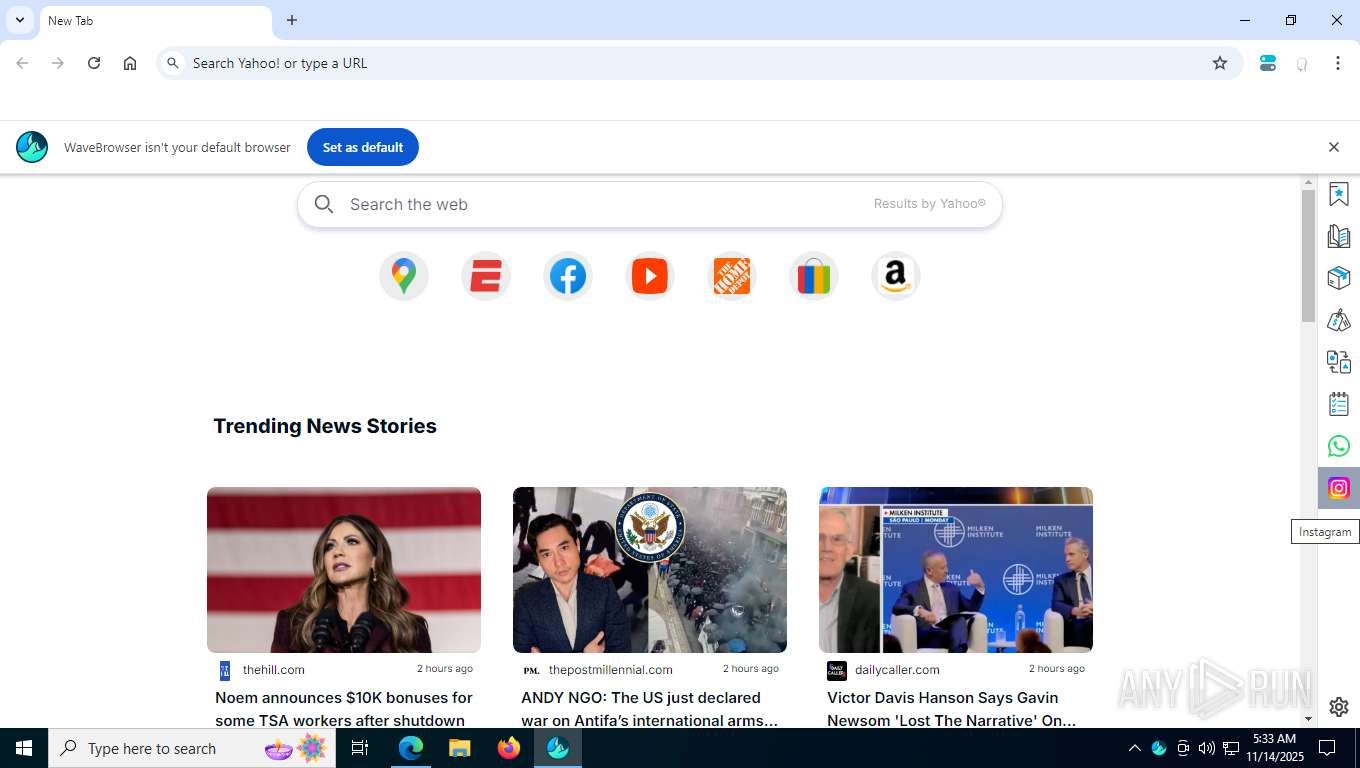Click Set as default button
Image resolution: width=1360 pixels, height=768 pixels.
363,147
